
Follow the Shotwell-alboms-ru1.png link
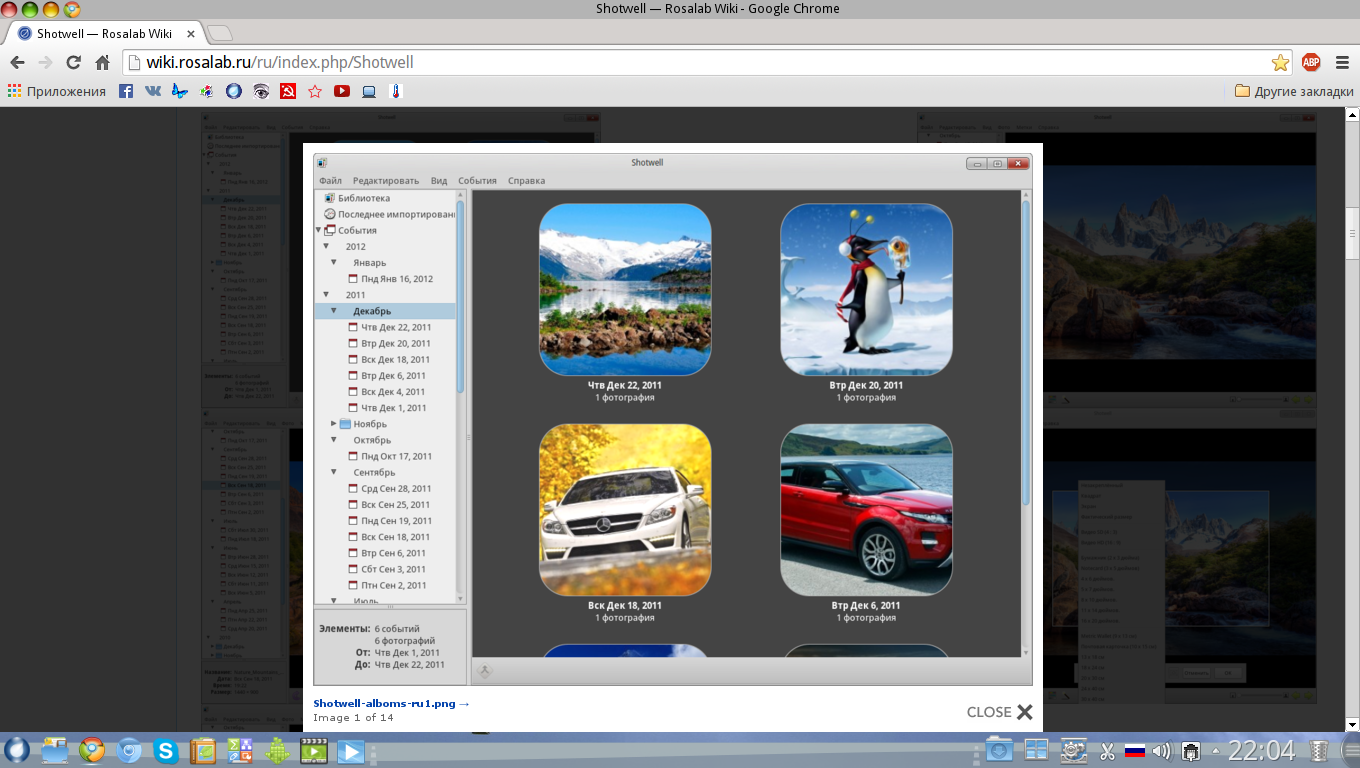(x=390, y=703)
